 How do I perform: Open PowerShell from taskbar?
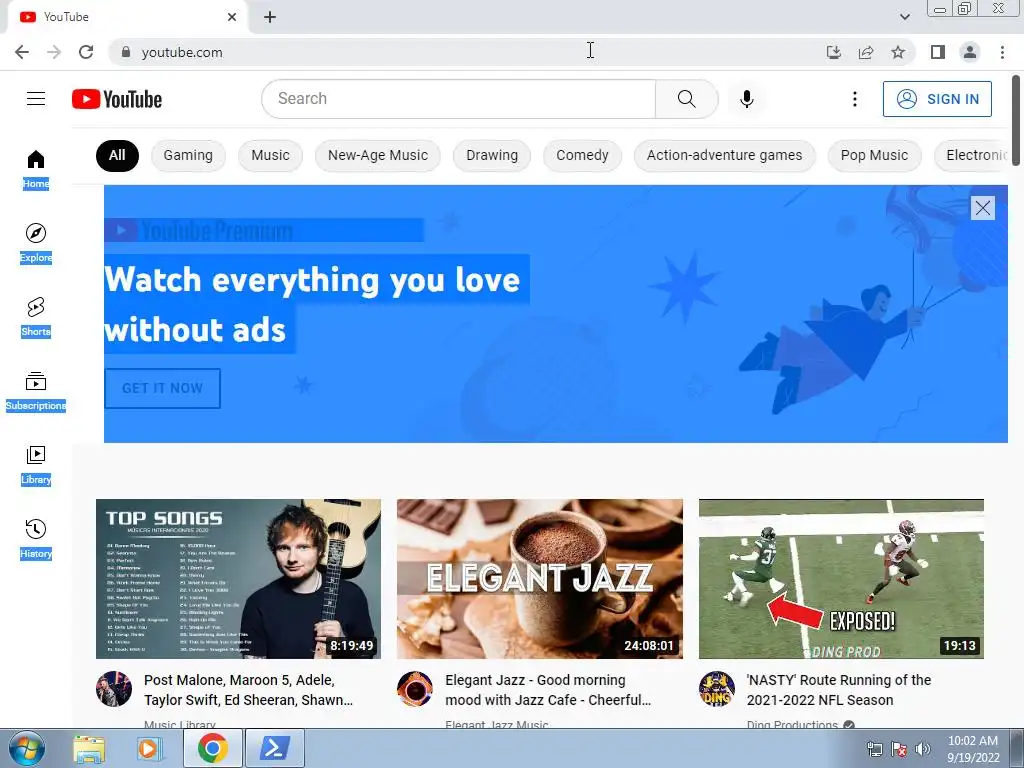point(275,748)
